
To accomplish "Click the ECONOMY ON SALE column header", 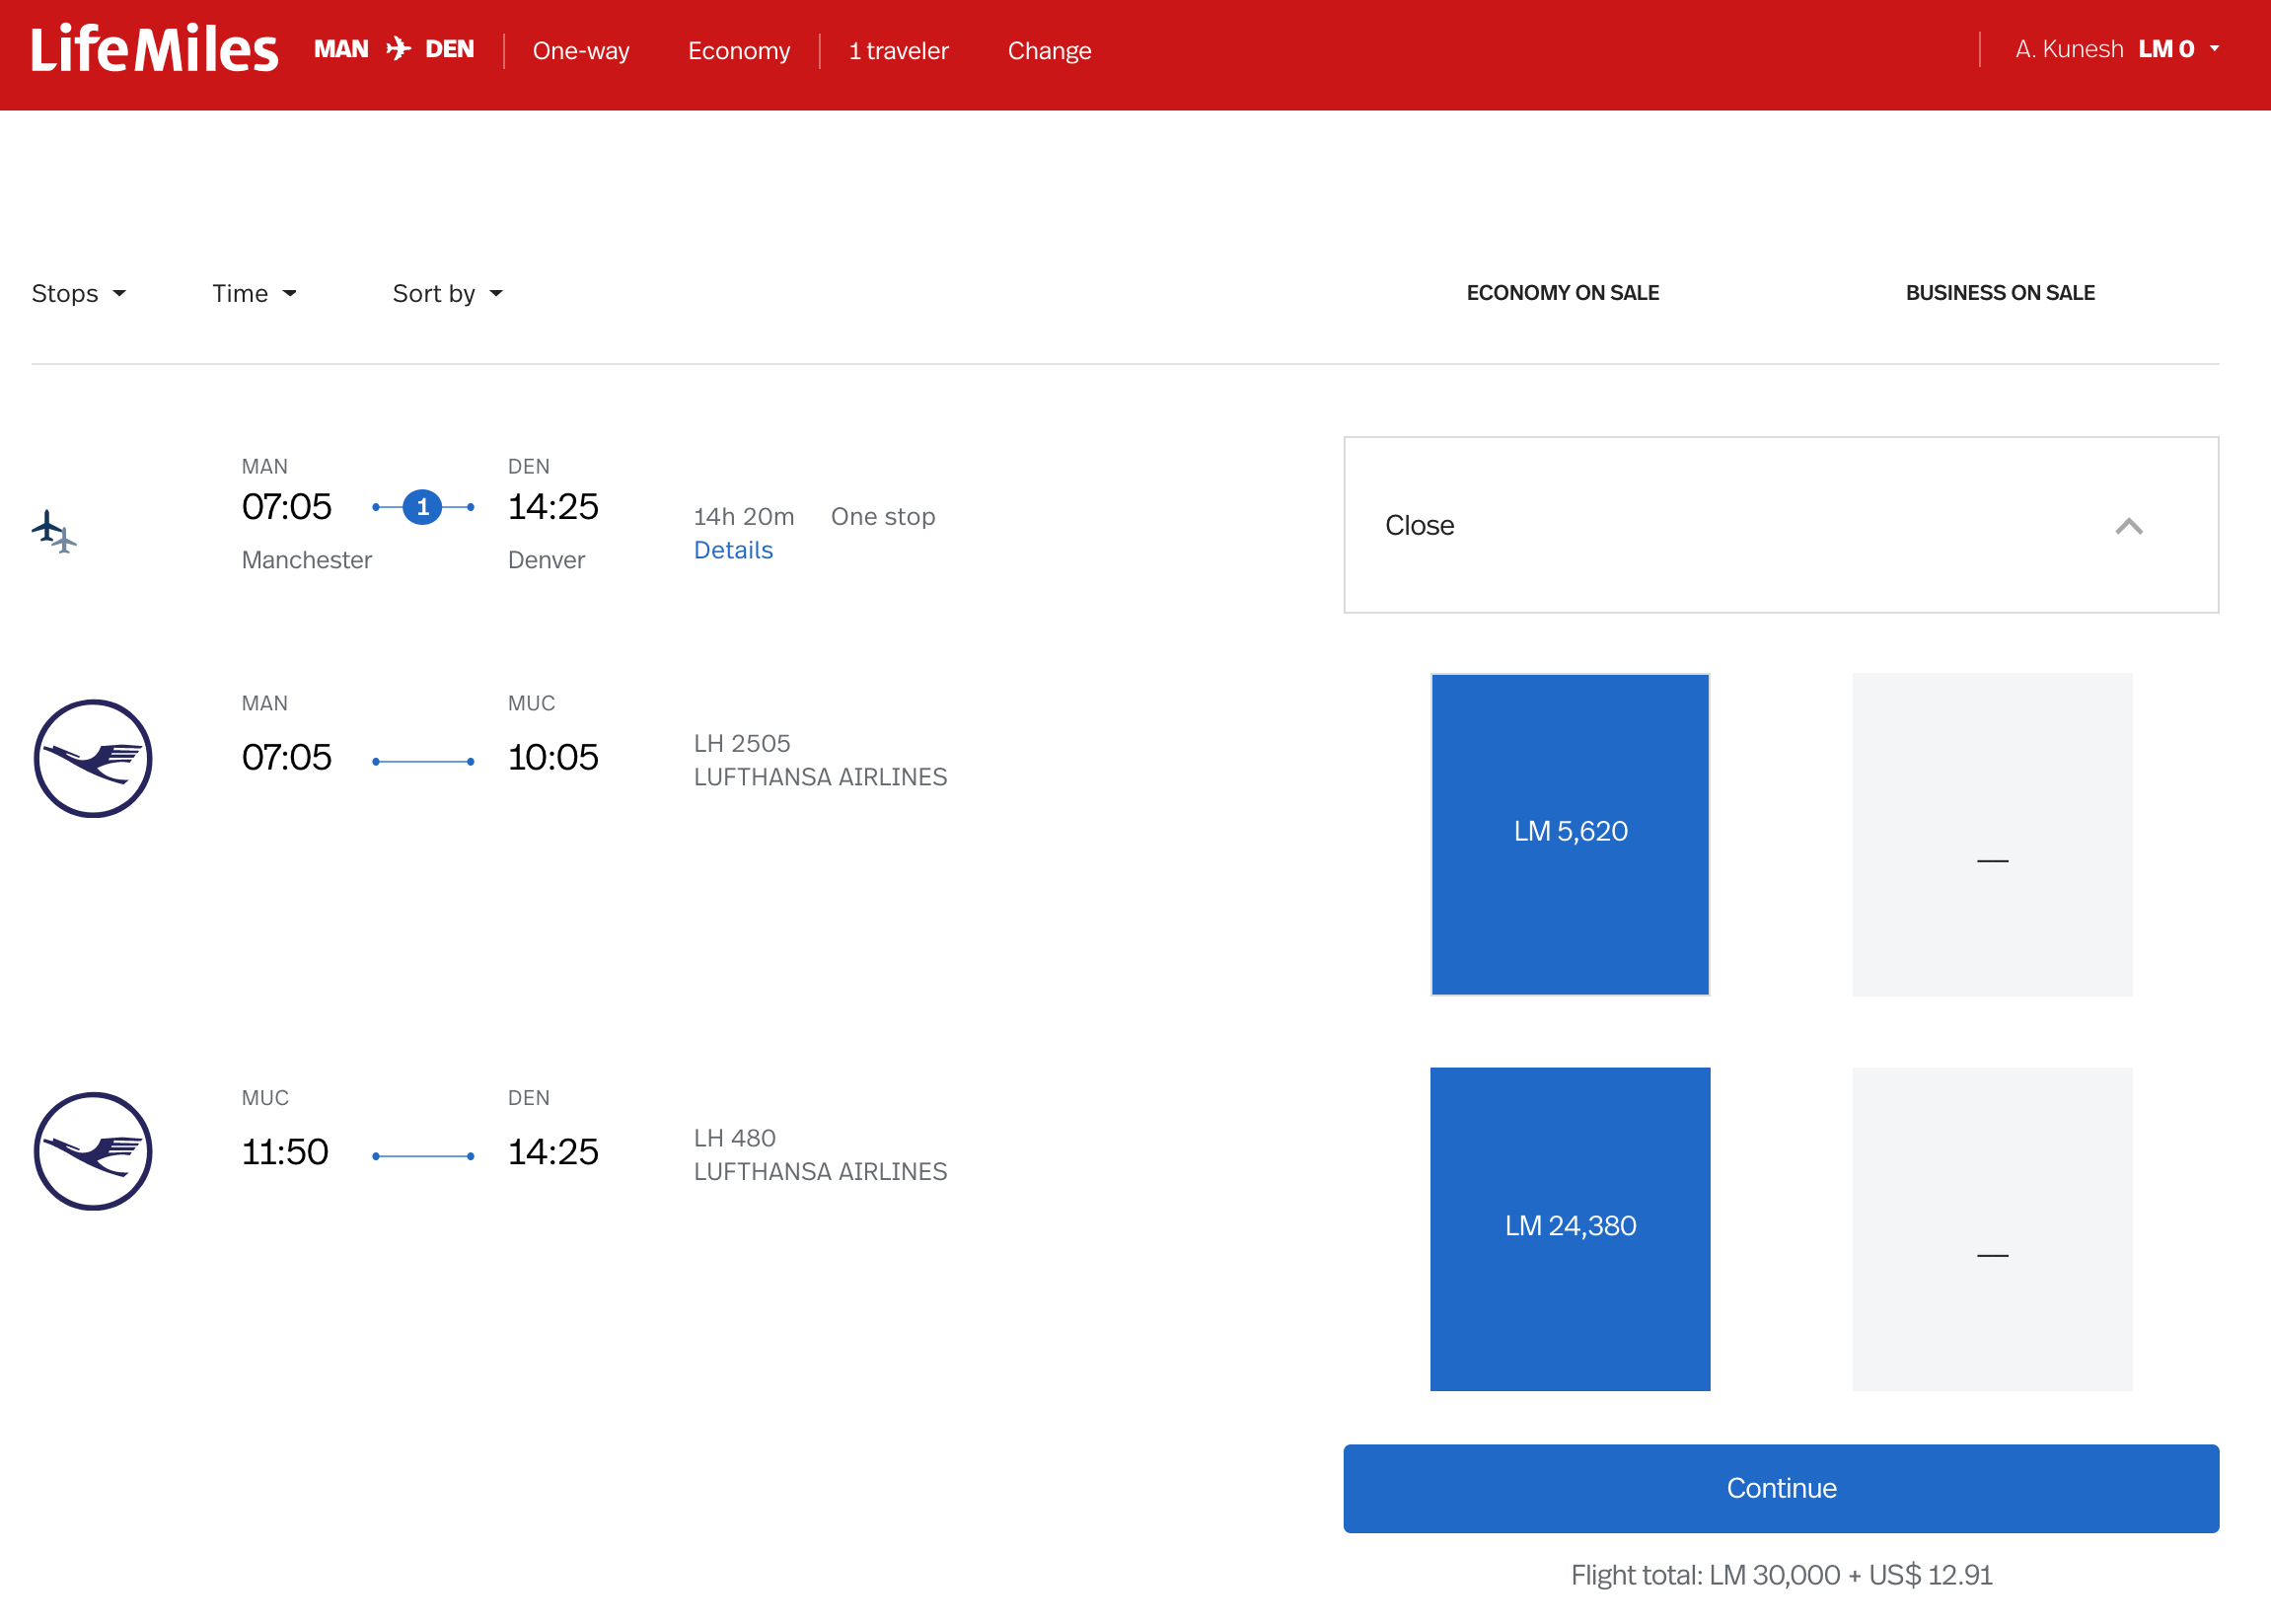I will [1562, 293].
